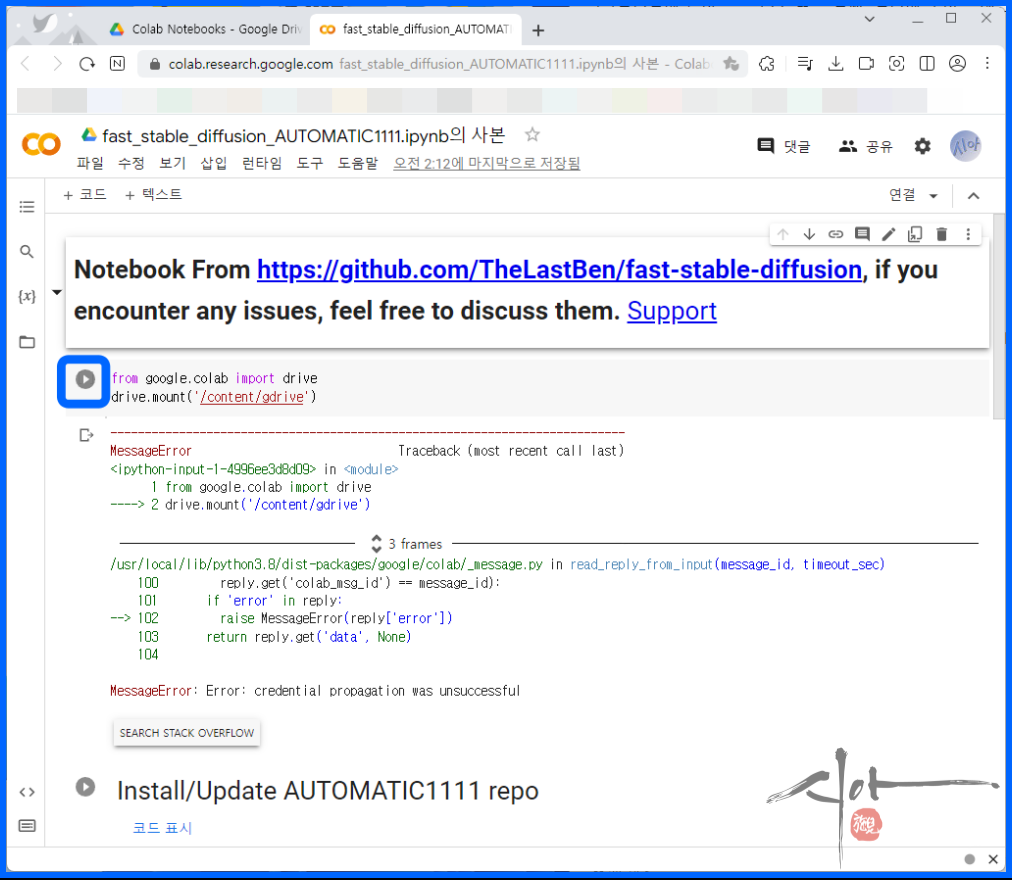Add a text cell with + 텍스트

pyautogui.click(x=154, y=195)
